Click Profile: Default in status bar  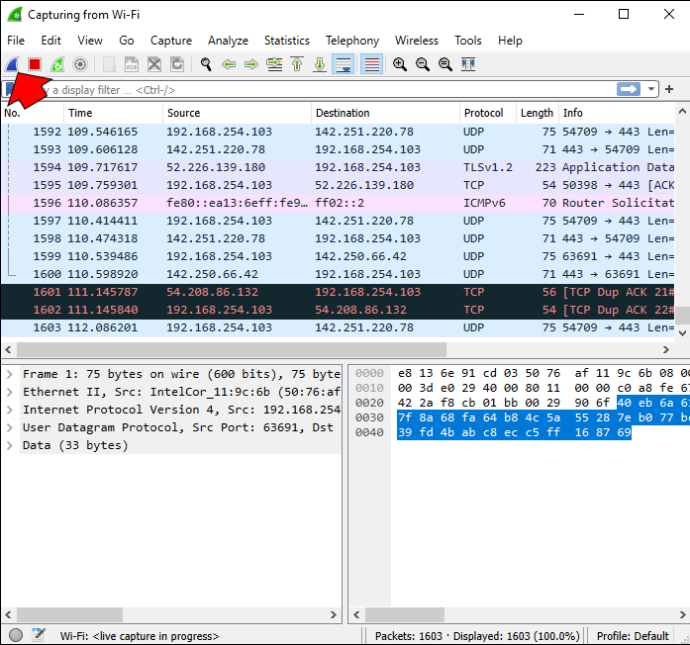632,636
